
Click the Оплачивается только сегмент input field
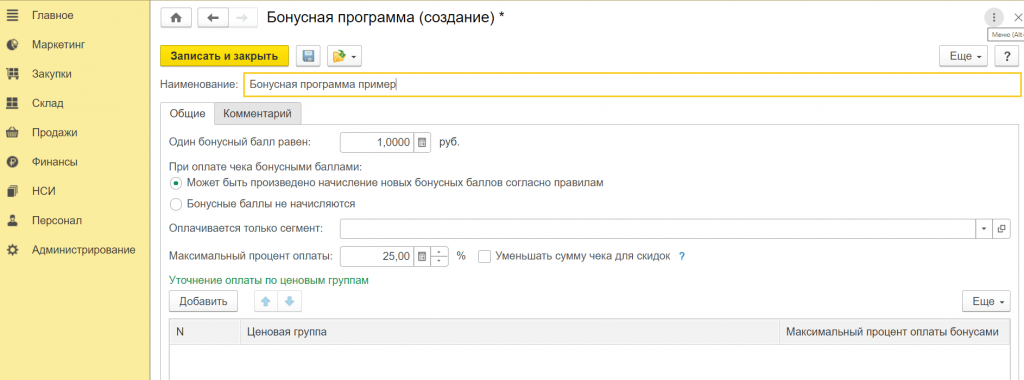click(x=658, y=229)
